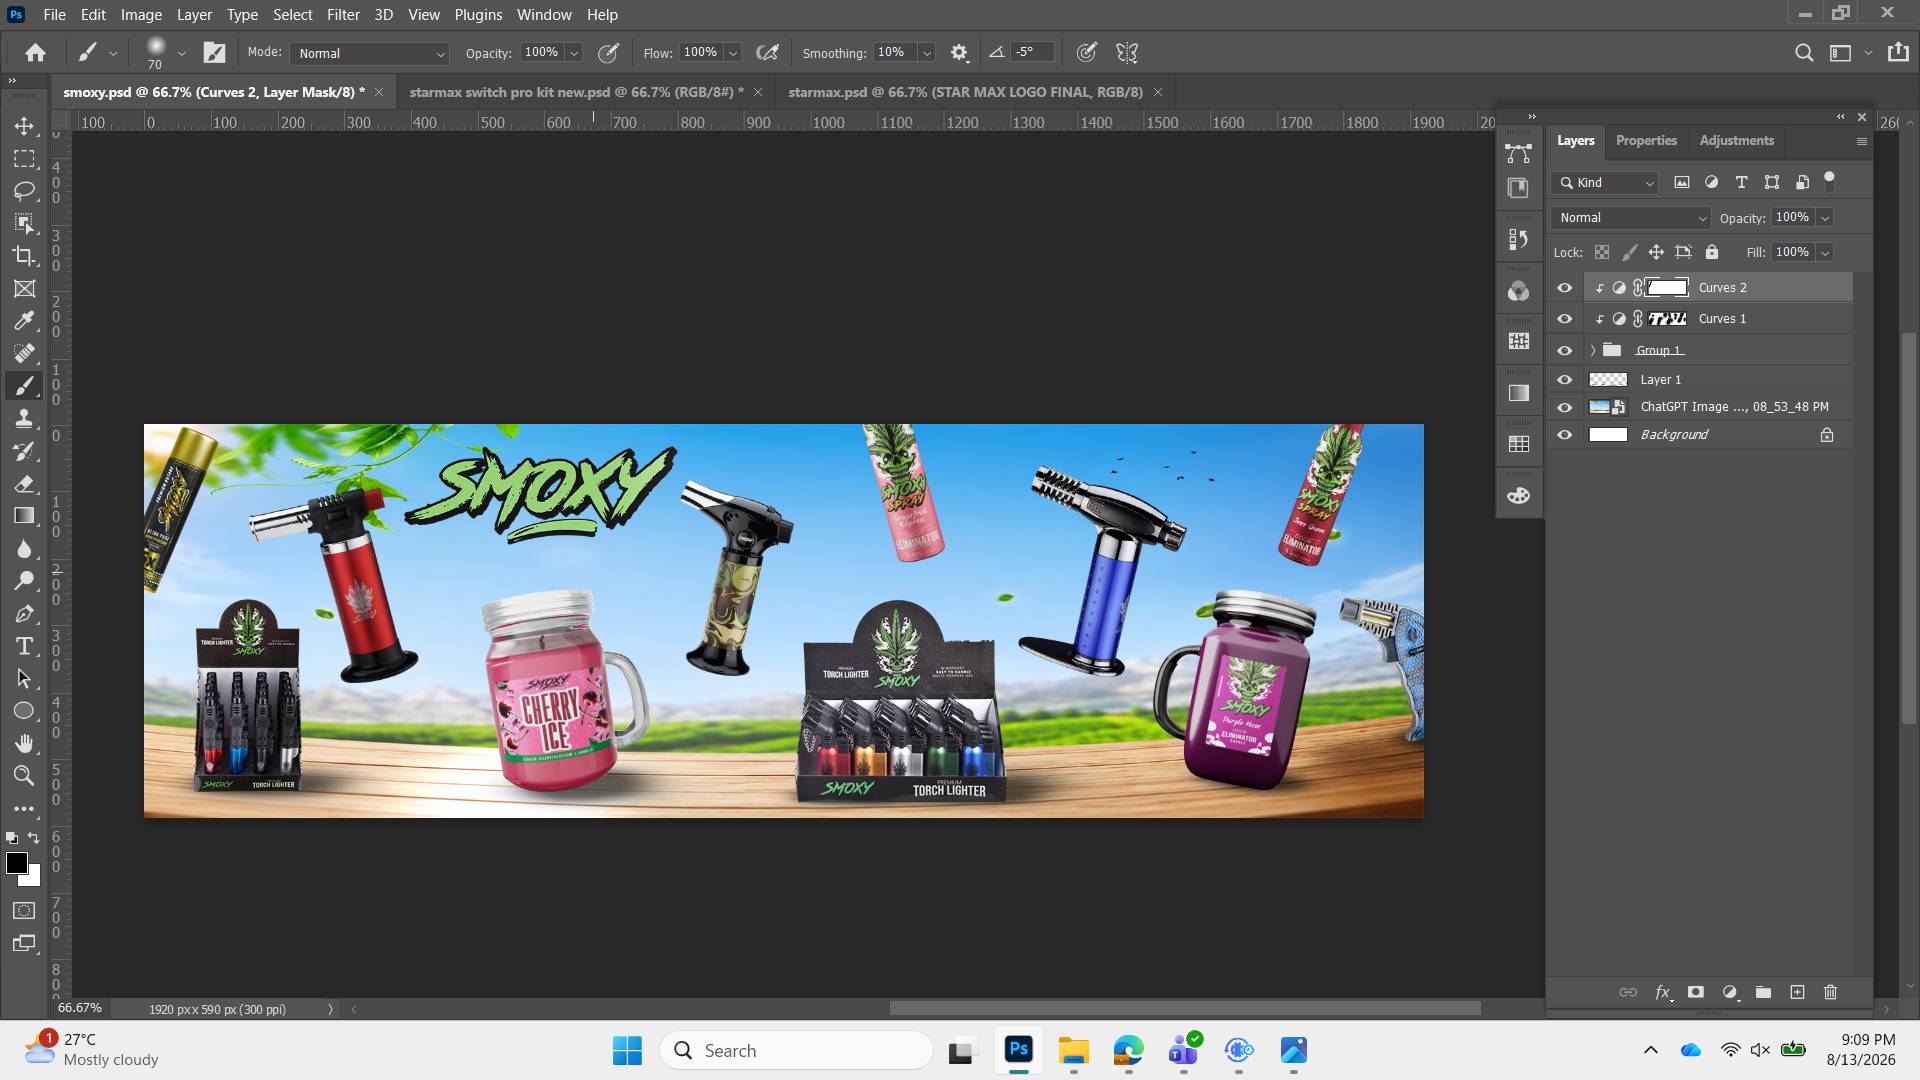Viewport: 1920px width, 1080px height.
Task: Create a new layer with plus icon
Action: pos(1797,992)
